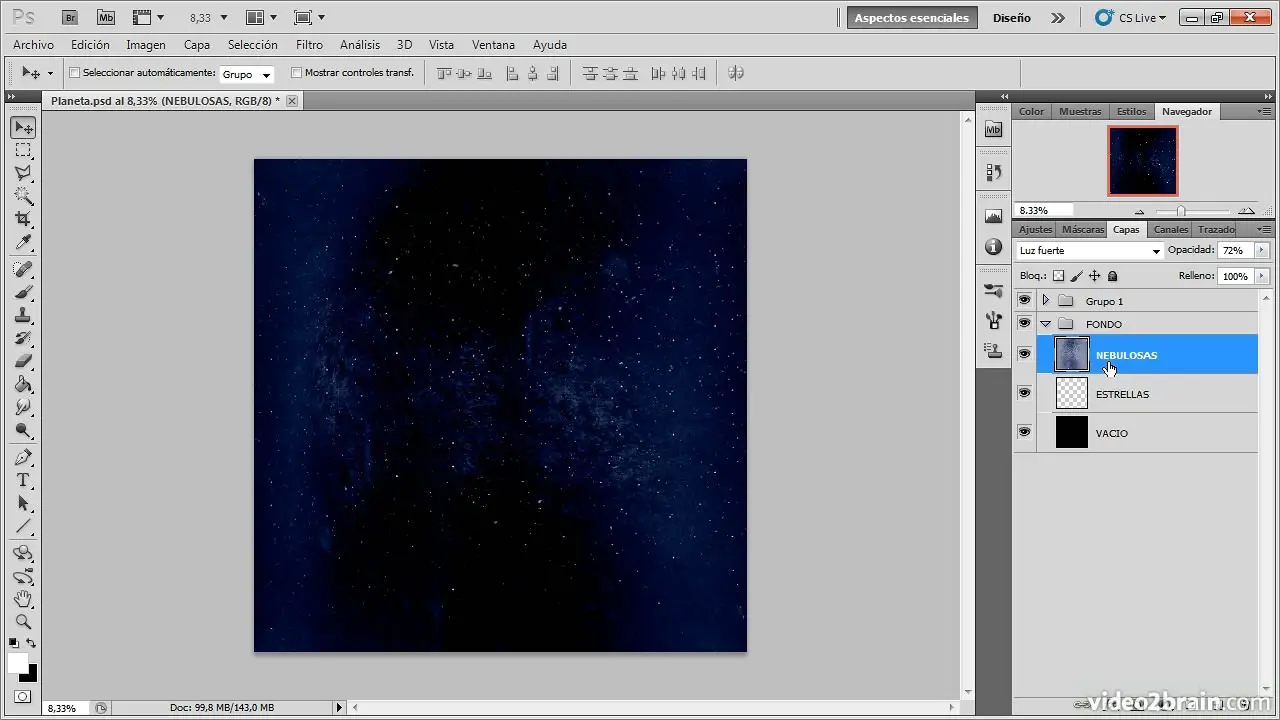Hide the Grupo 1 layer group
1280x720 pixels.
1024,300
